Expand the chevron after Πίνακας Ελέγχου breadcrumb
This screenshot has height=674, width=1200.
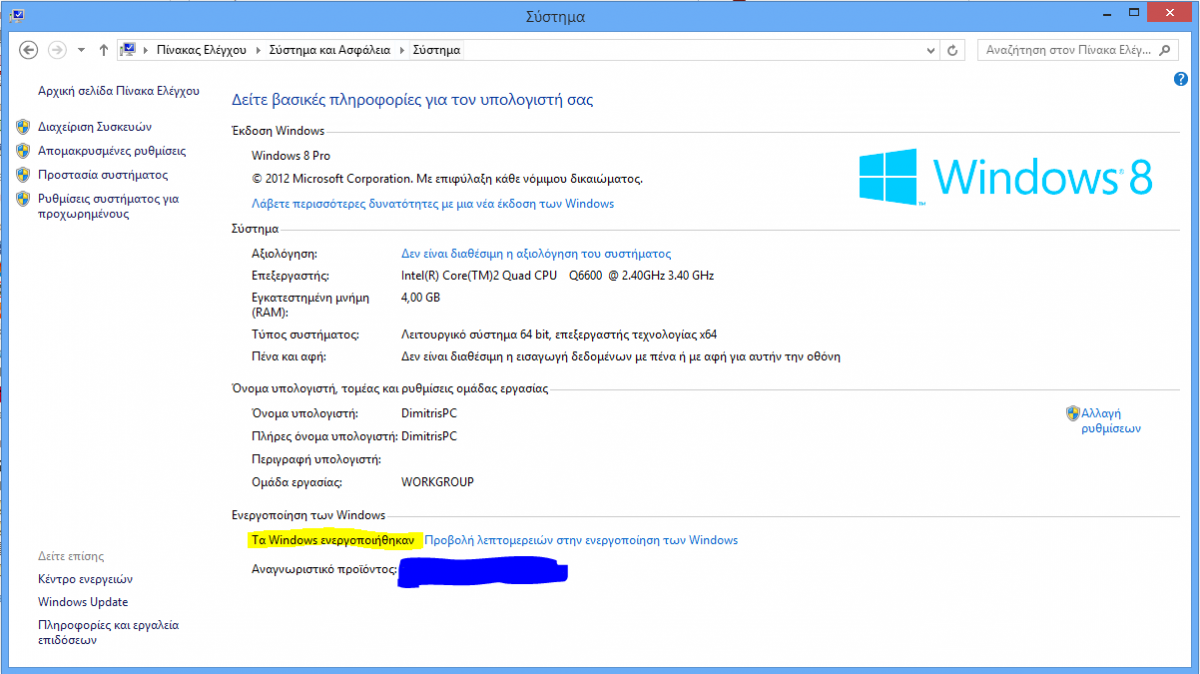(260, 50)
